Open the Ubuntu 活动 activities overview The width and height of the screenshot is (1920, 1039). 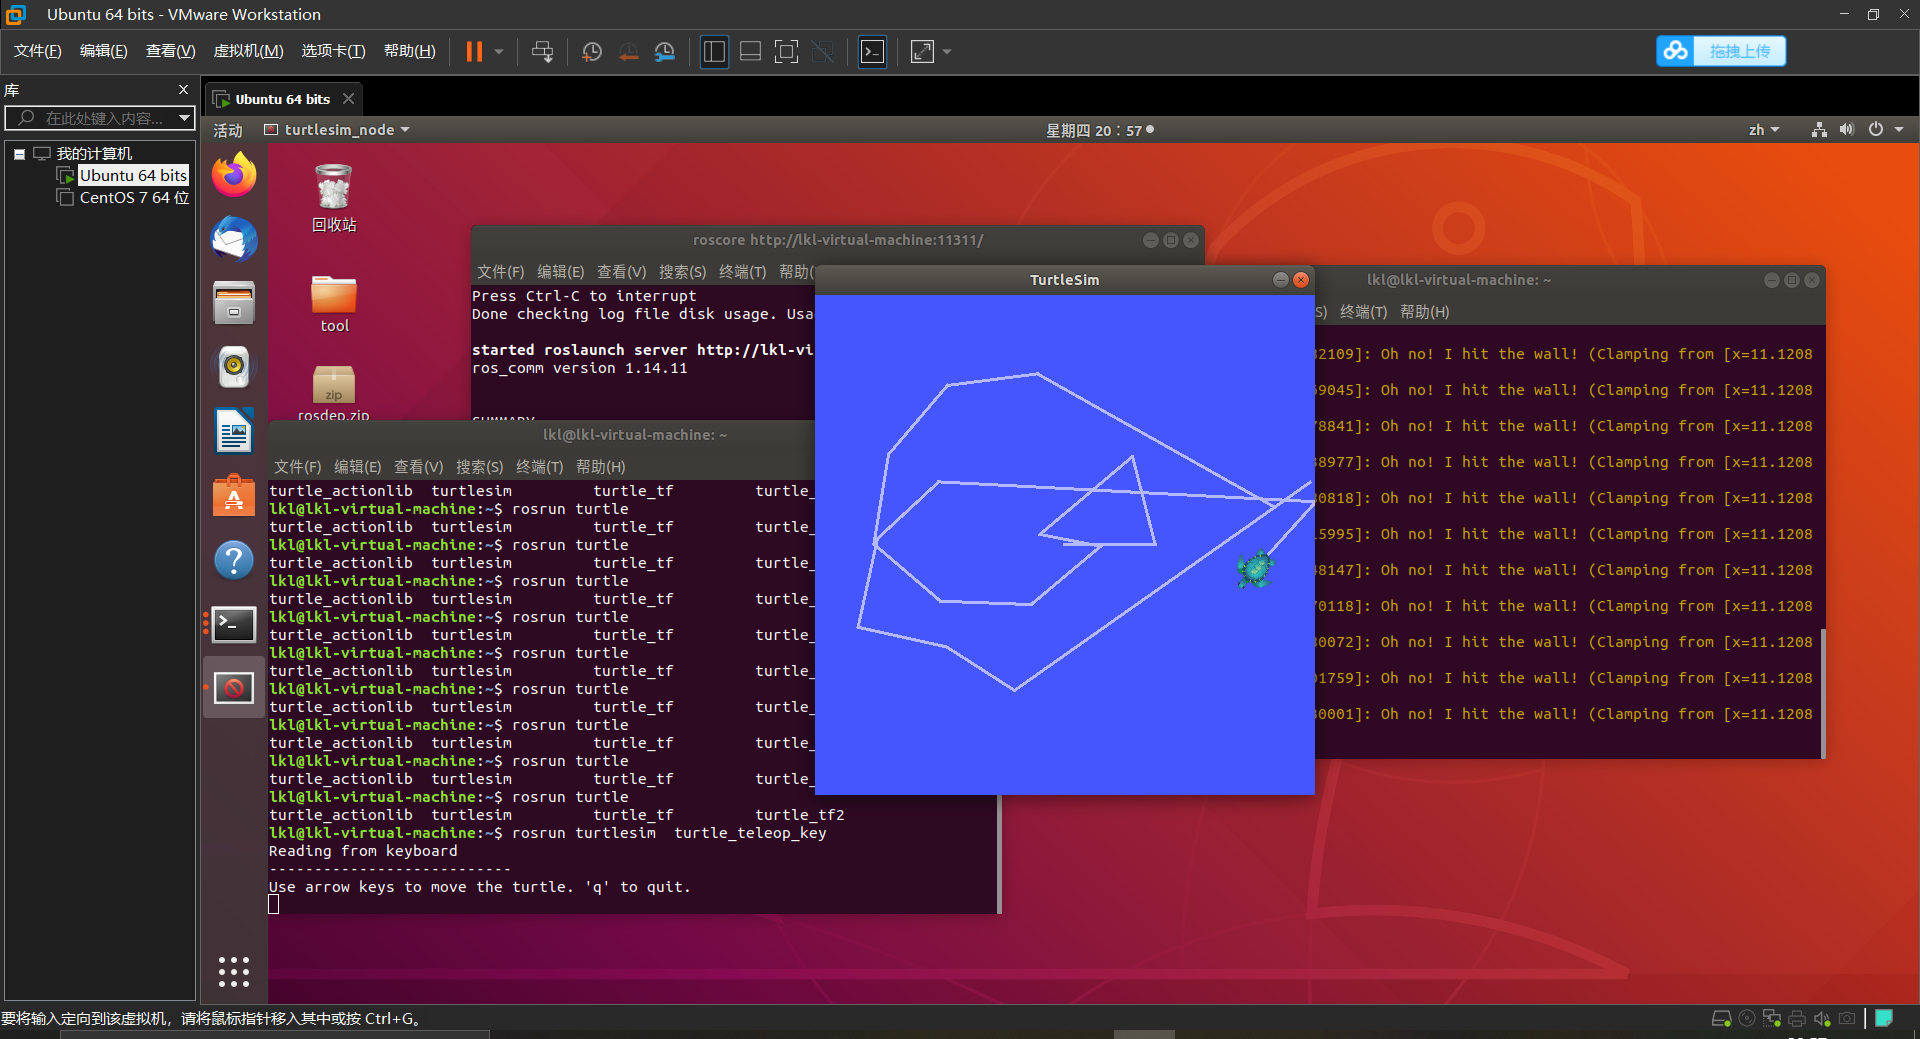coord(228,130)
